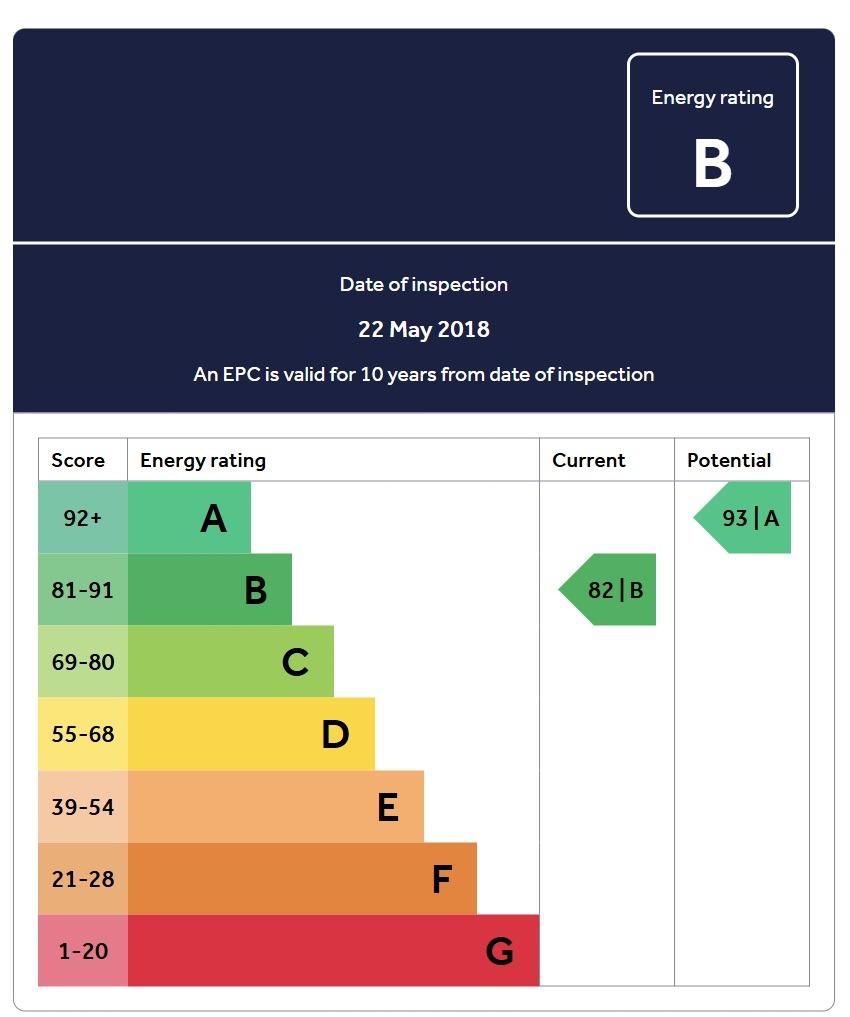This screenshot has height=1017, width=850.
Task: Select the red G rating bar
Action: tap(333, 951)
